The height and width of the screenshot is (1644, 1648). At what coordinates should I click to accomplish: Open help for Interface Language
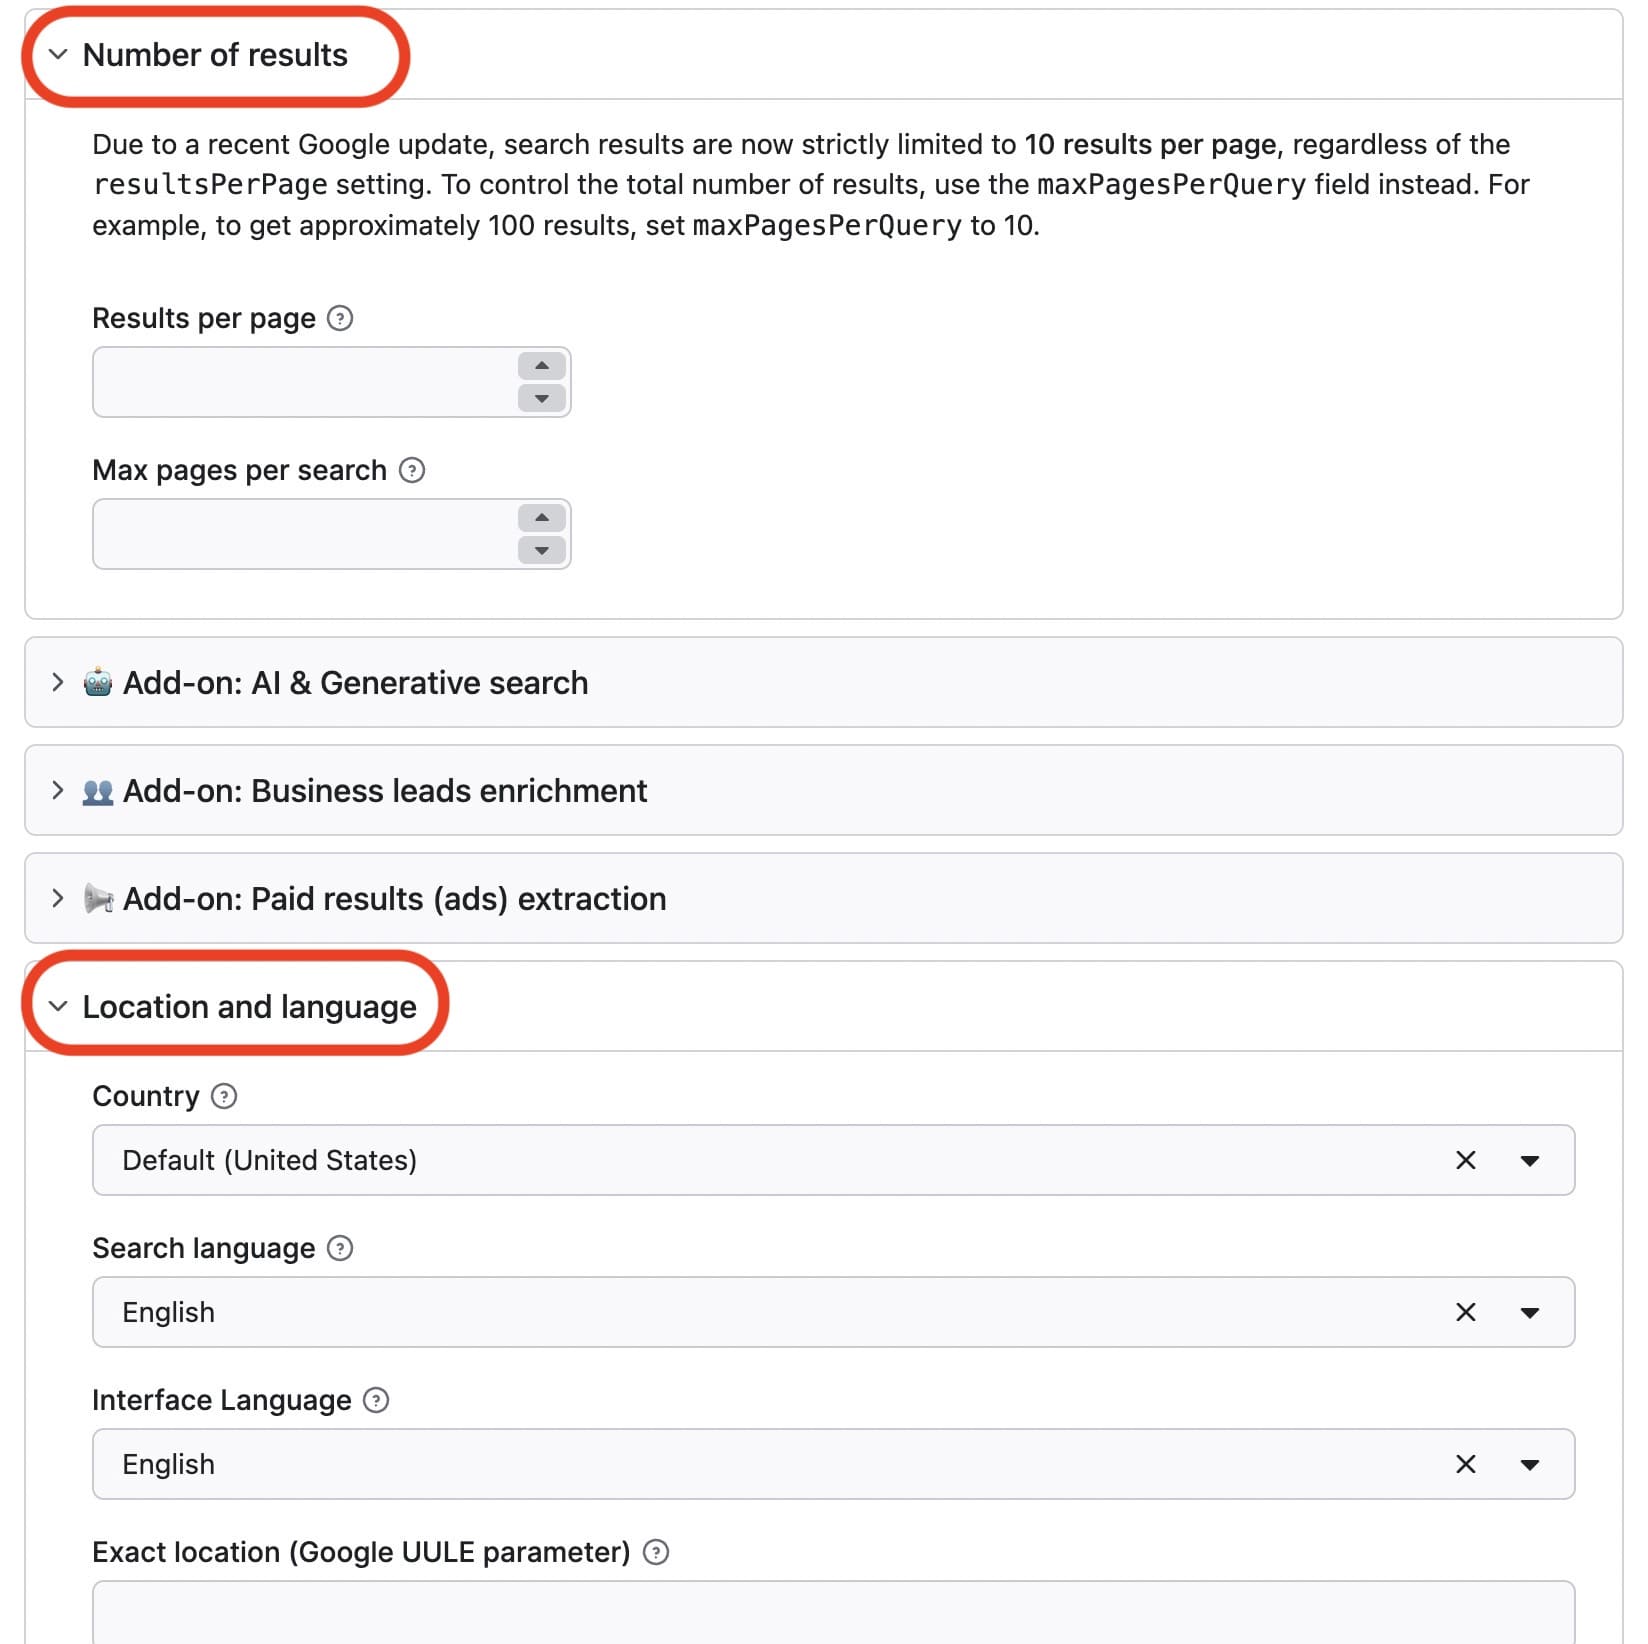tap(373, 1400)
